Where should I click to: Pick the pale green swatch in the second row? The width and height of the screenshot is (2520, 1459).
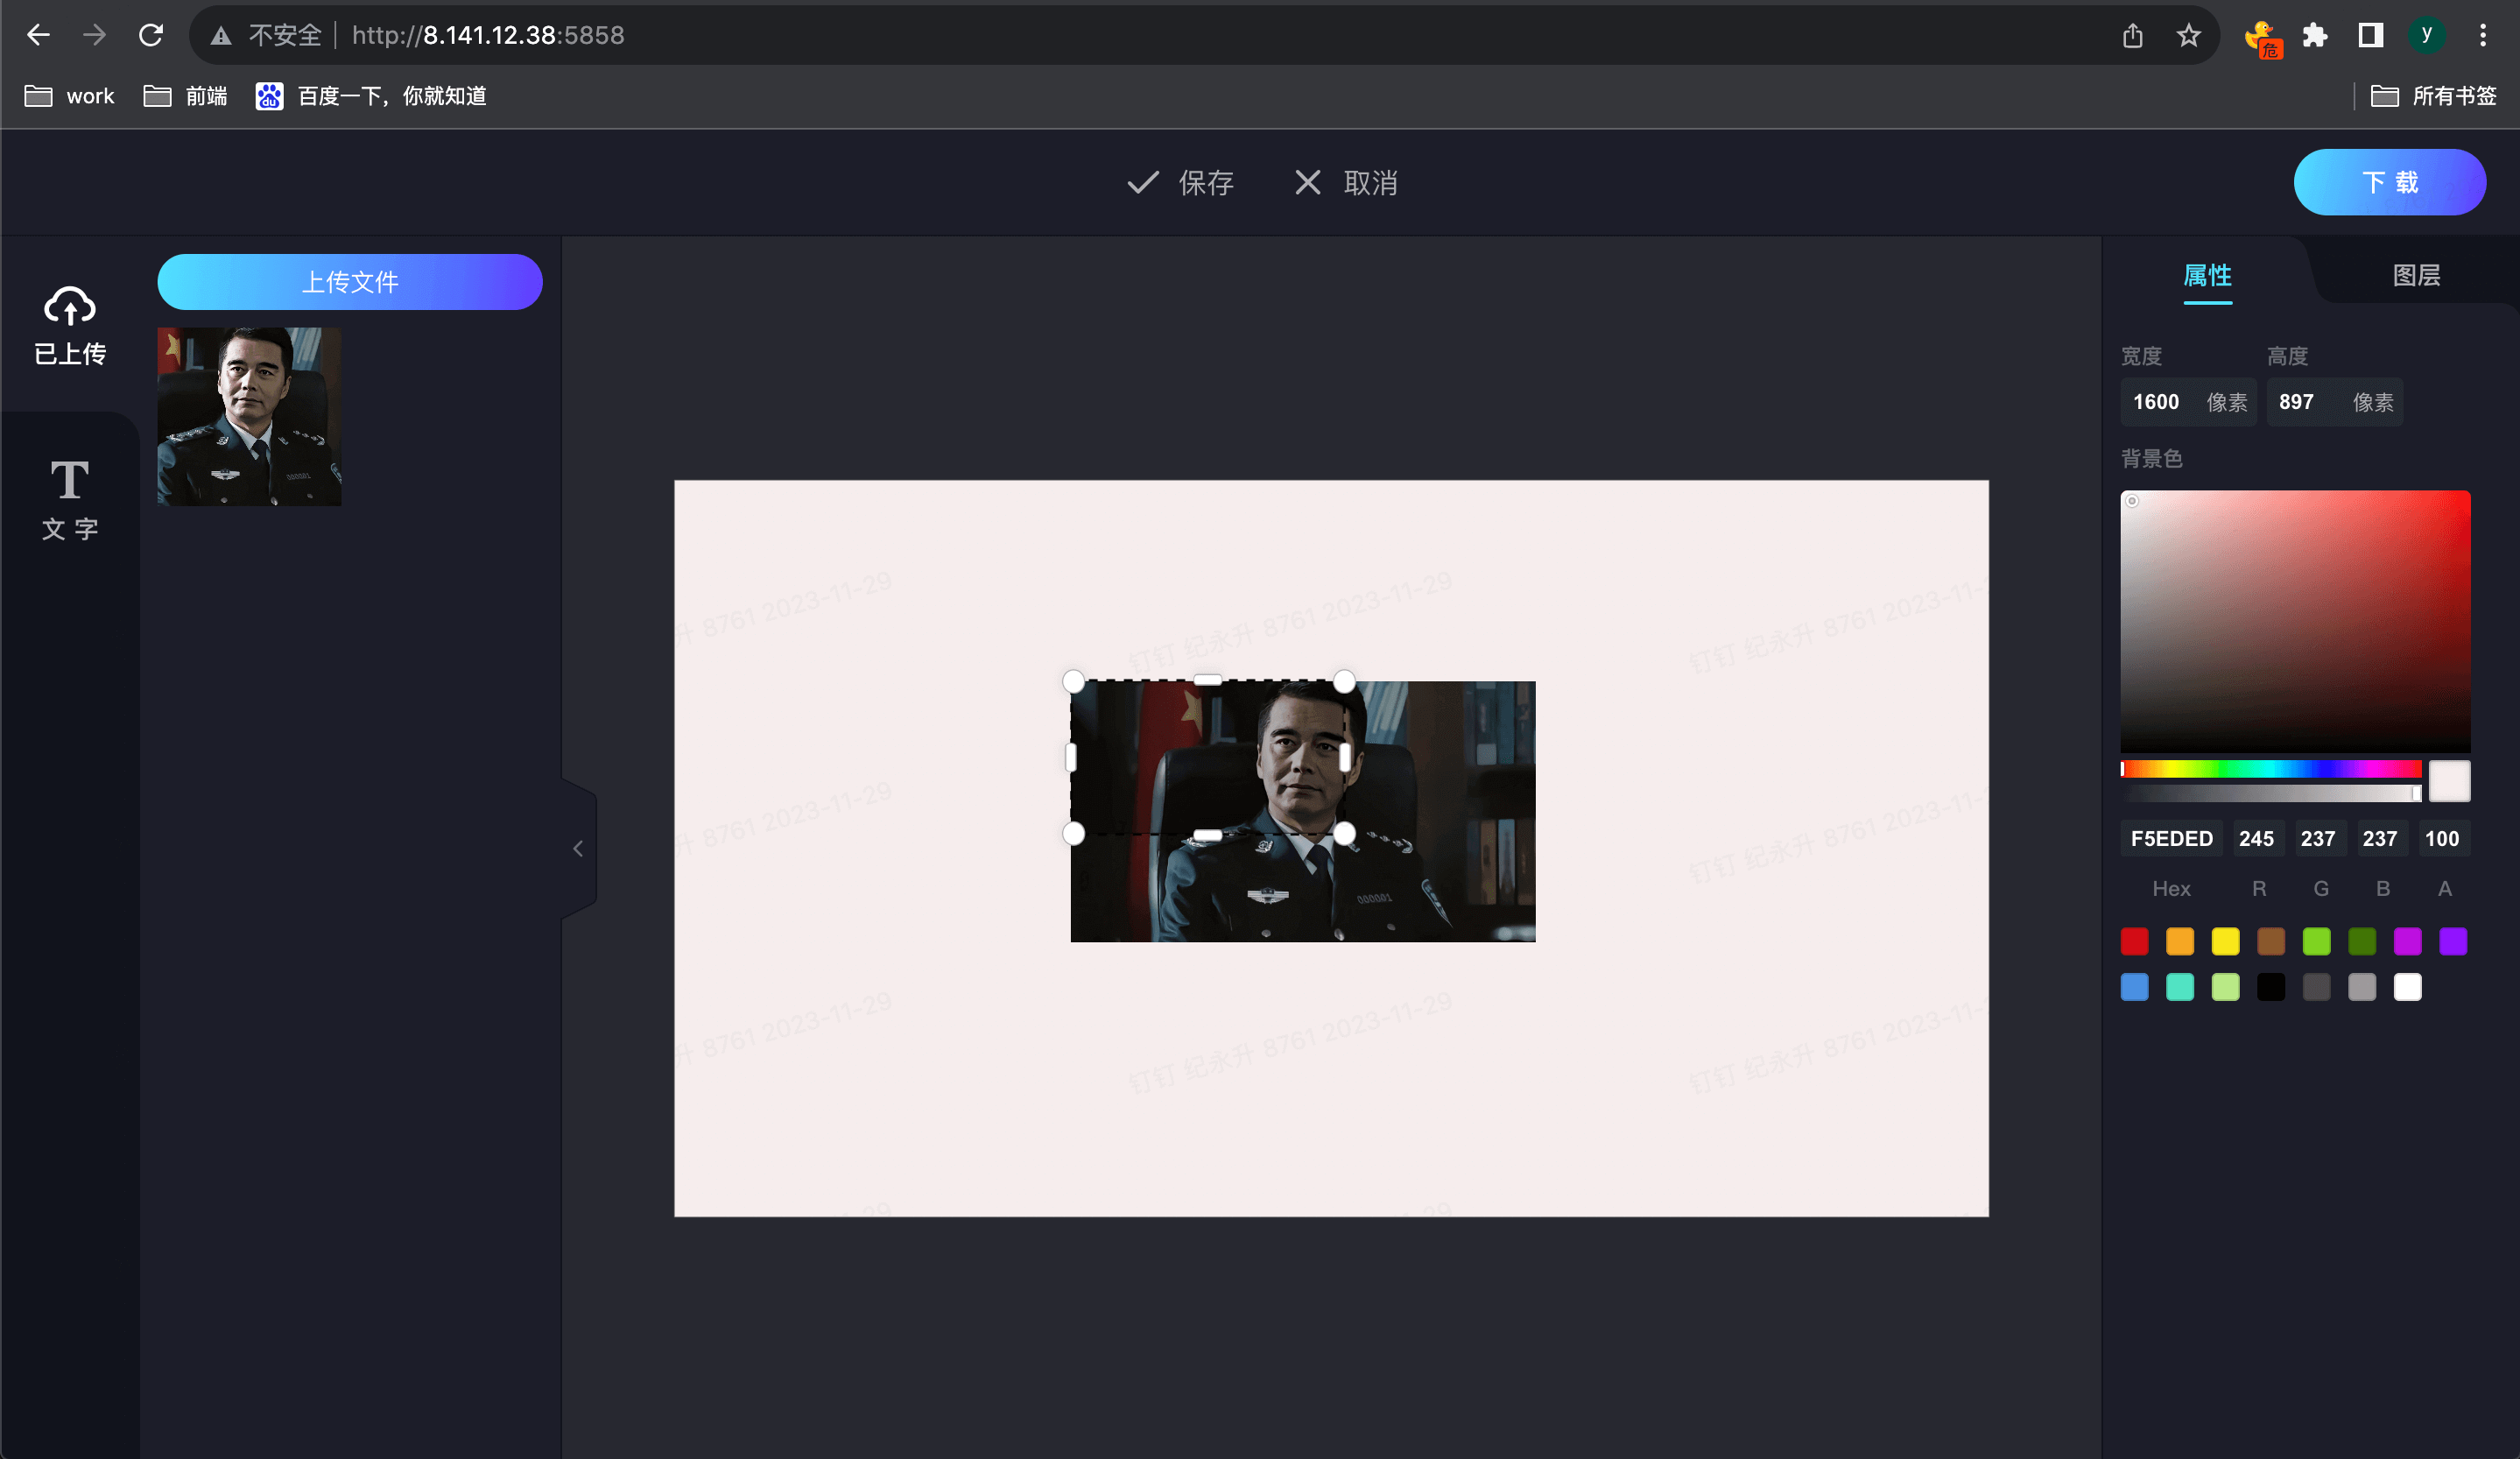tap(2226, 987)
